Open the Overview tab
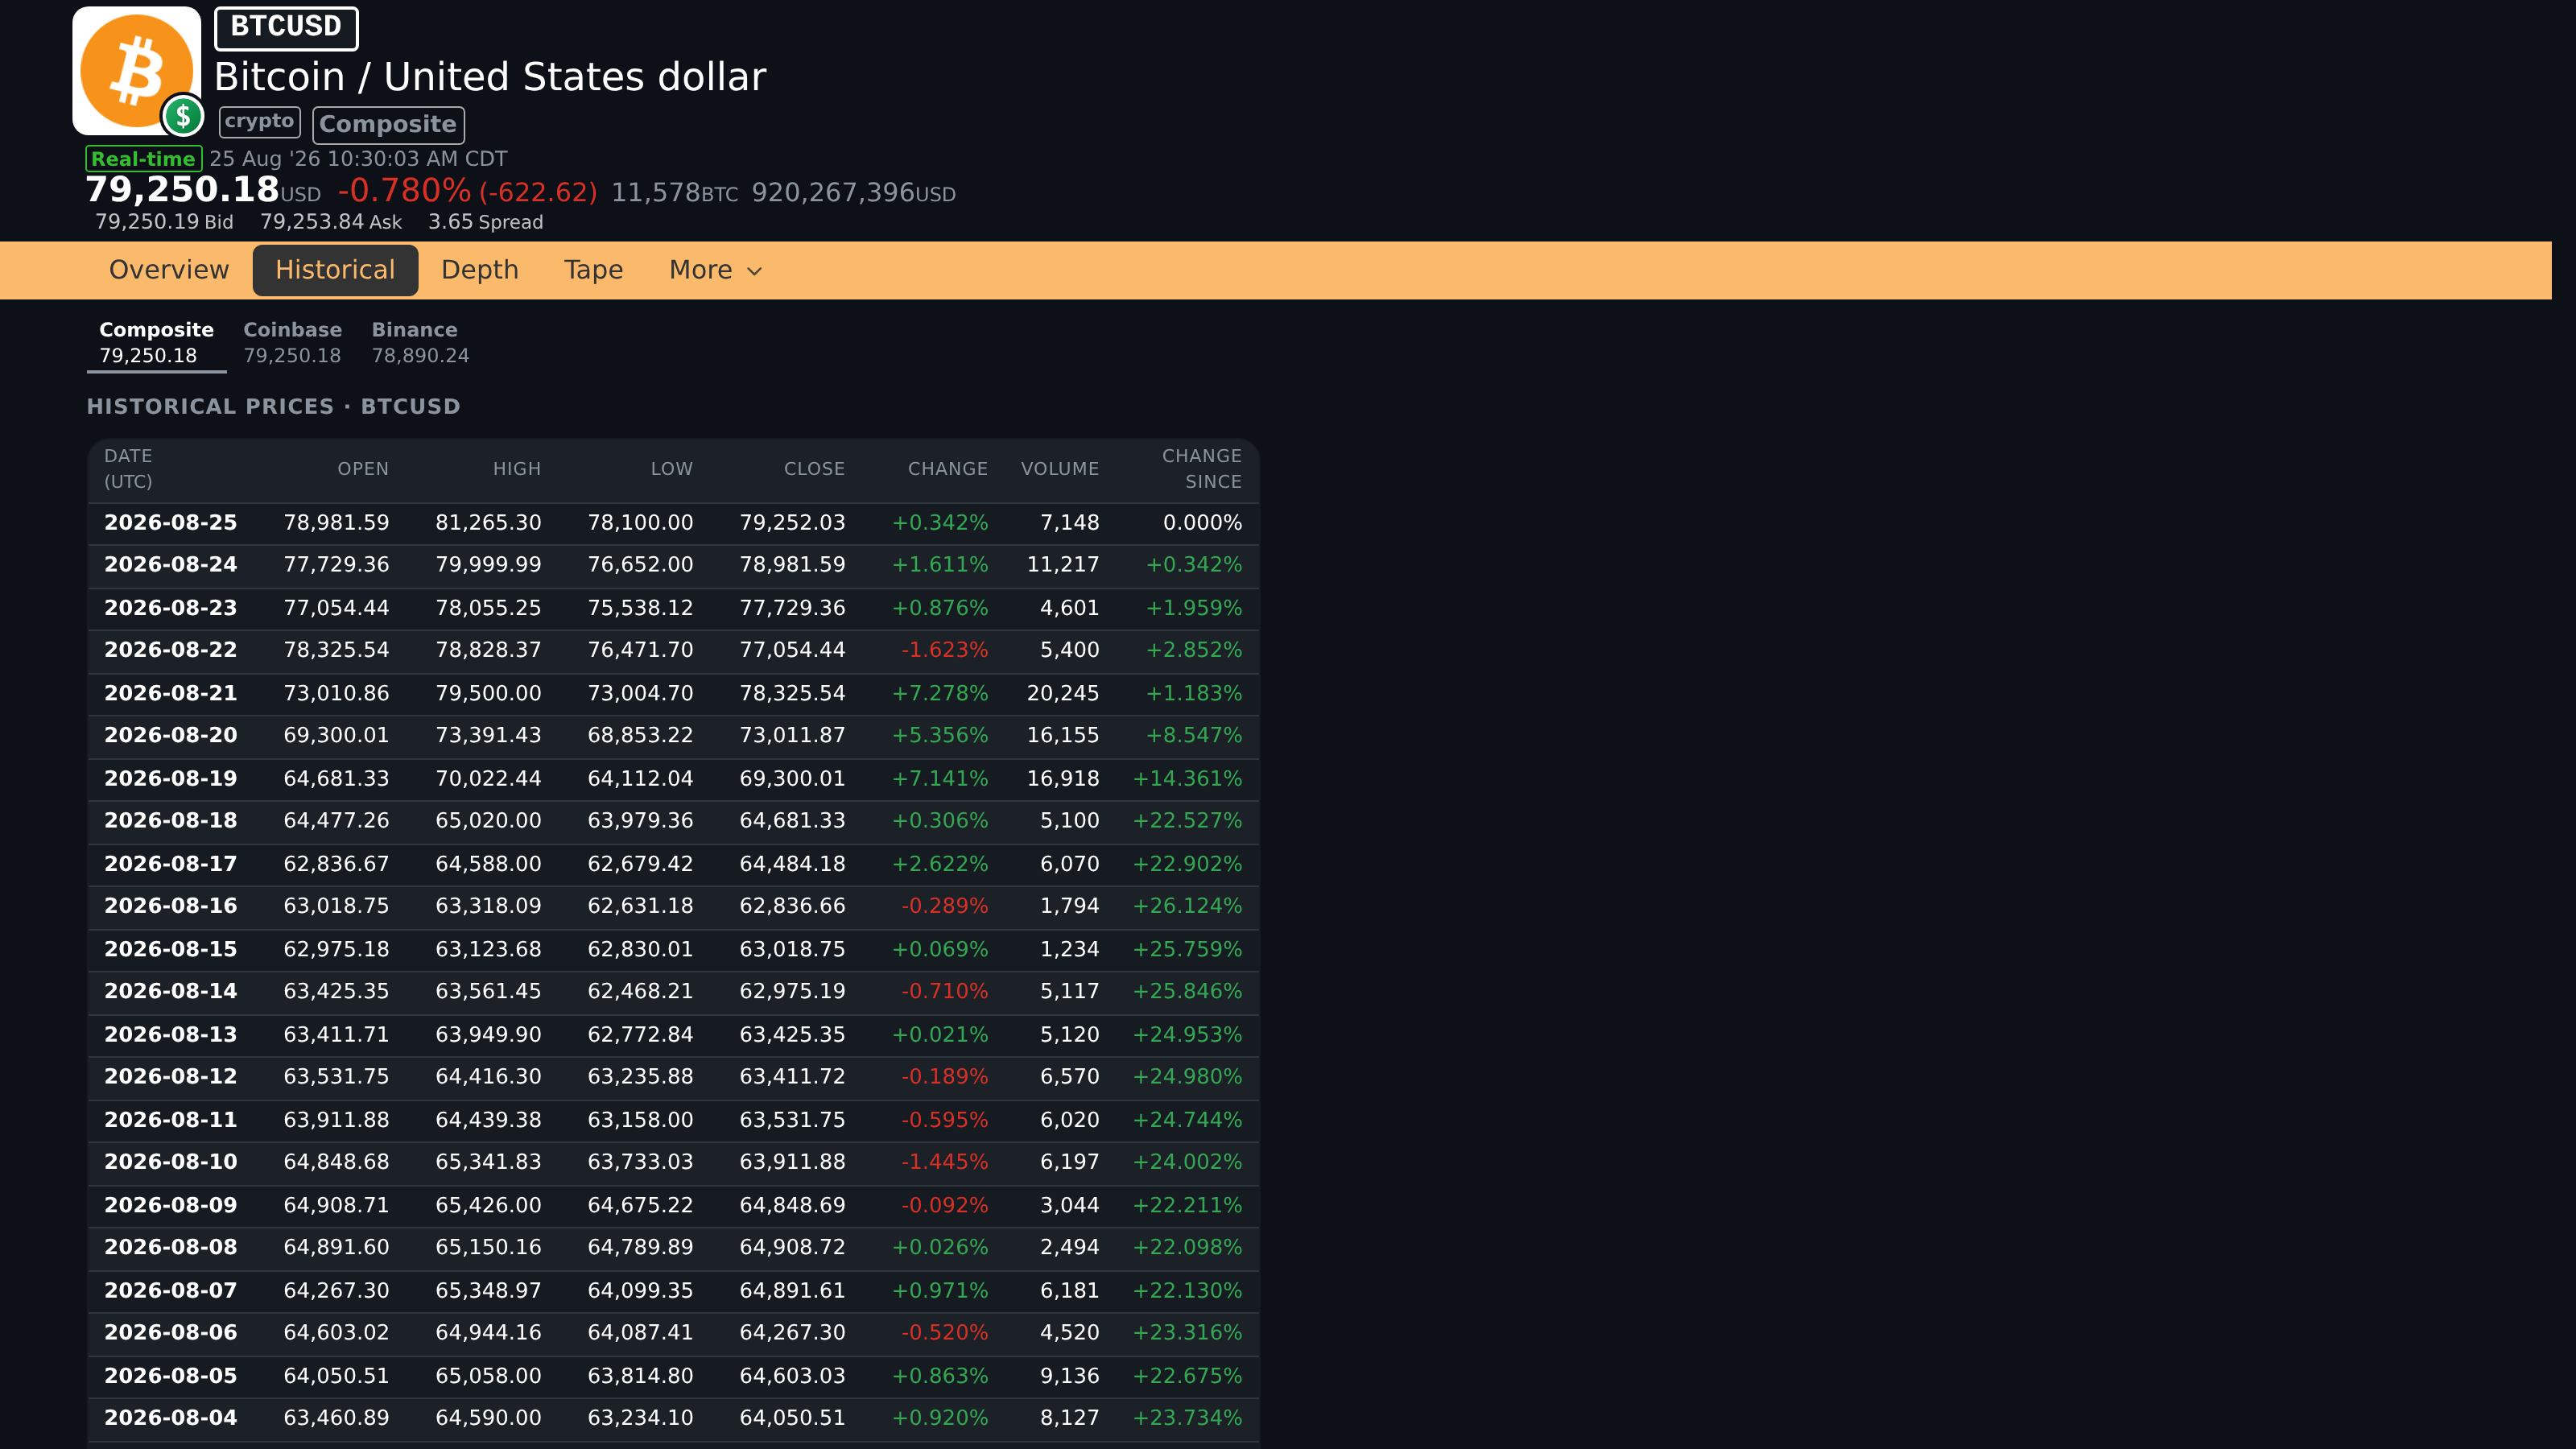2576x1449 pixels. click(169, 270)
